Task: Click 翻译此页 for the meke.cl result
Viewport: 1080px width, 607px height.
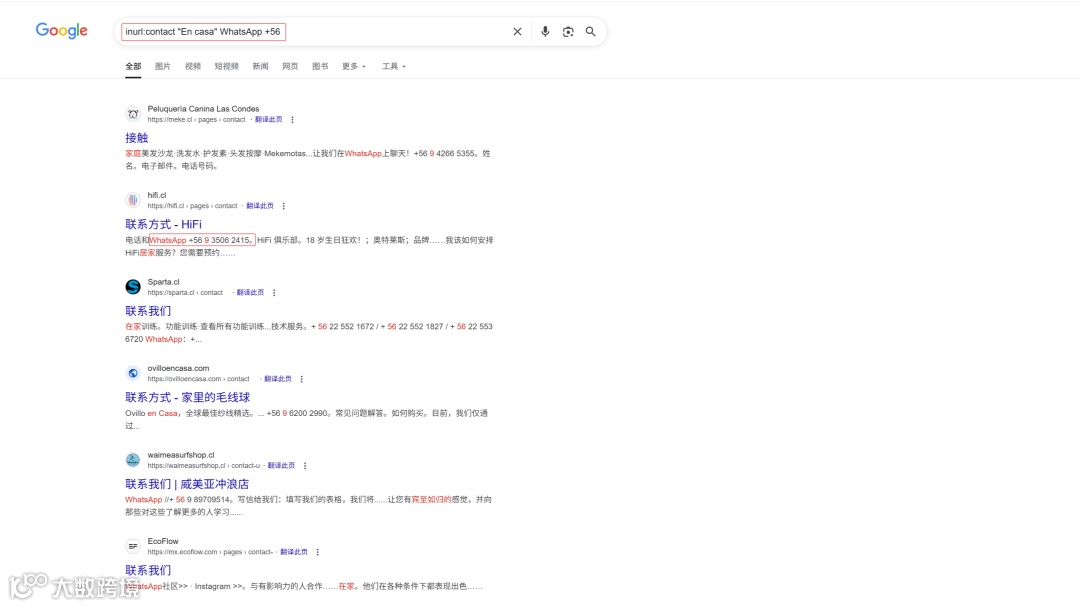Action: [x=269, y=120]
